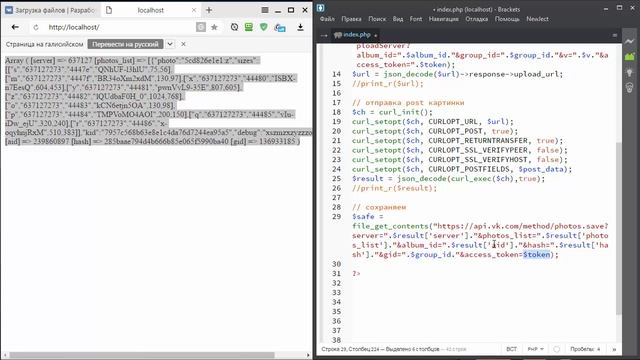The height and width of the screenshot is (360, 640).
Task: Click the "// отправка post картинки" comment
Action: point(408,102)
